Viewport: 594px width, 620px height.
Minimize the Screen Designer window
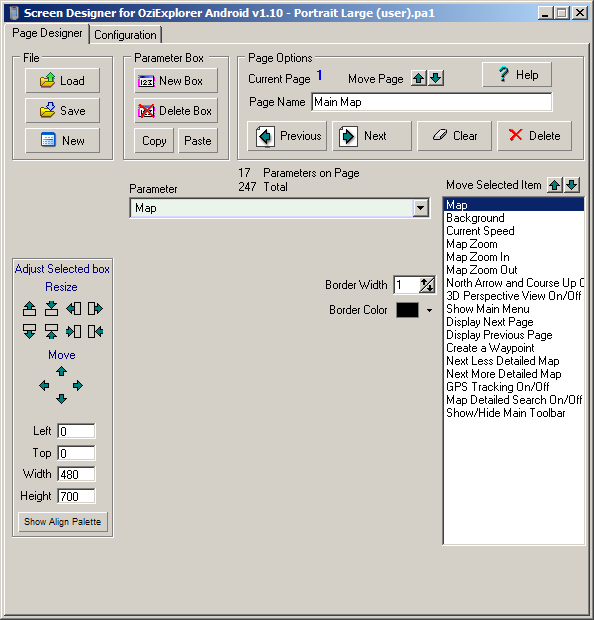click(x=545, y=13)
